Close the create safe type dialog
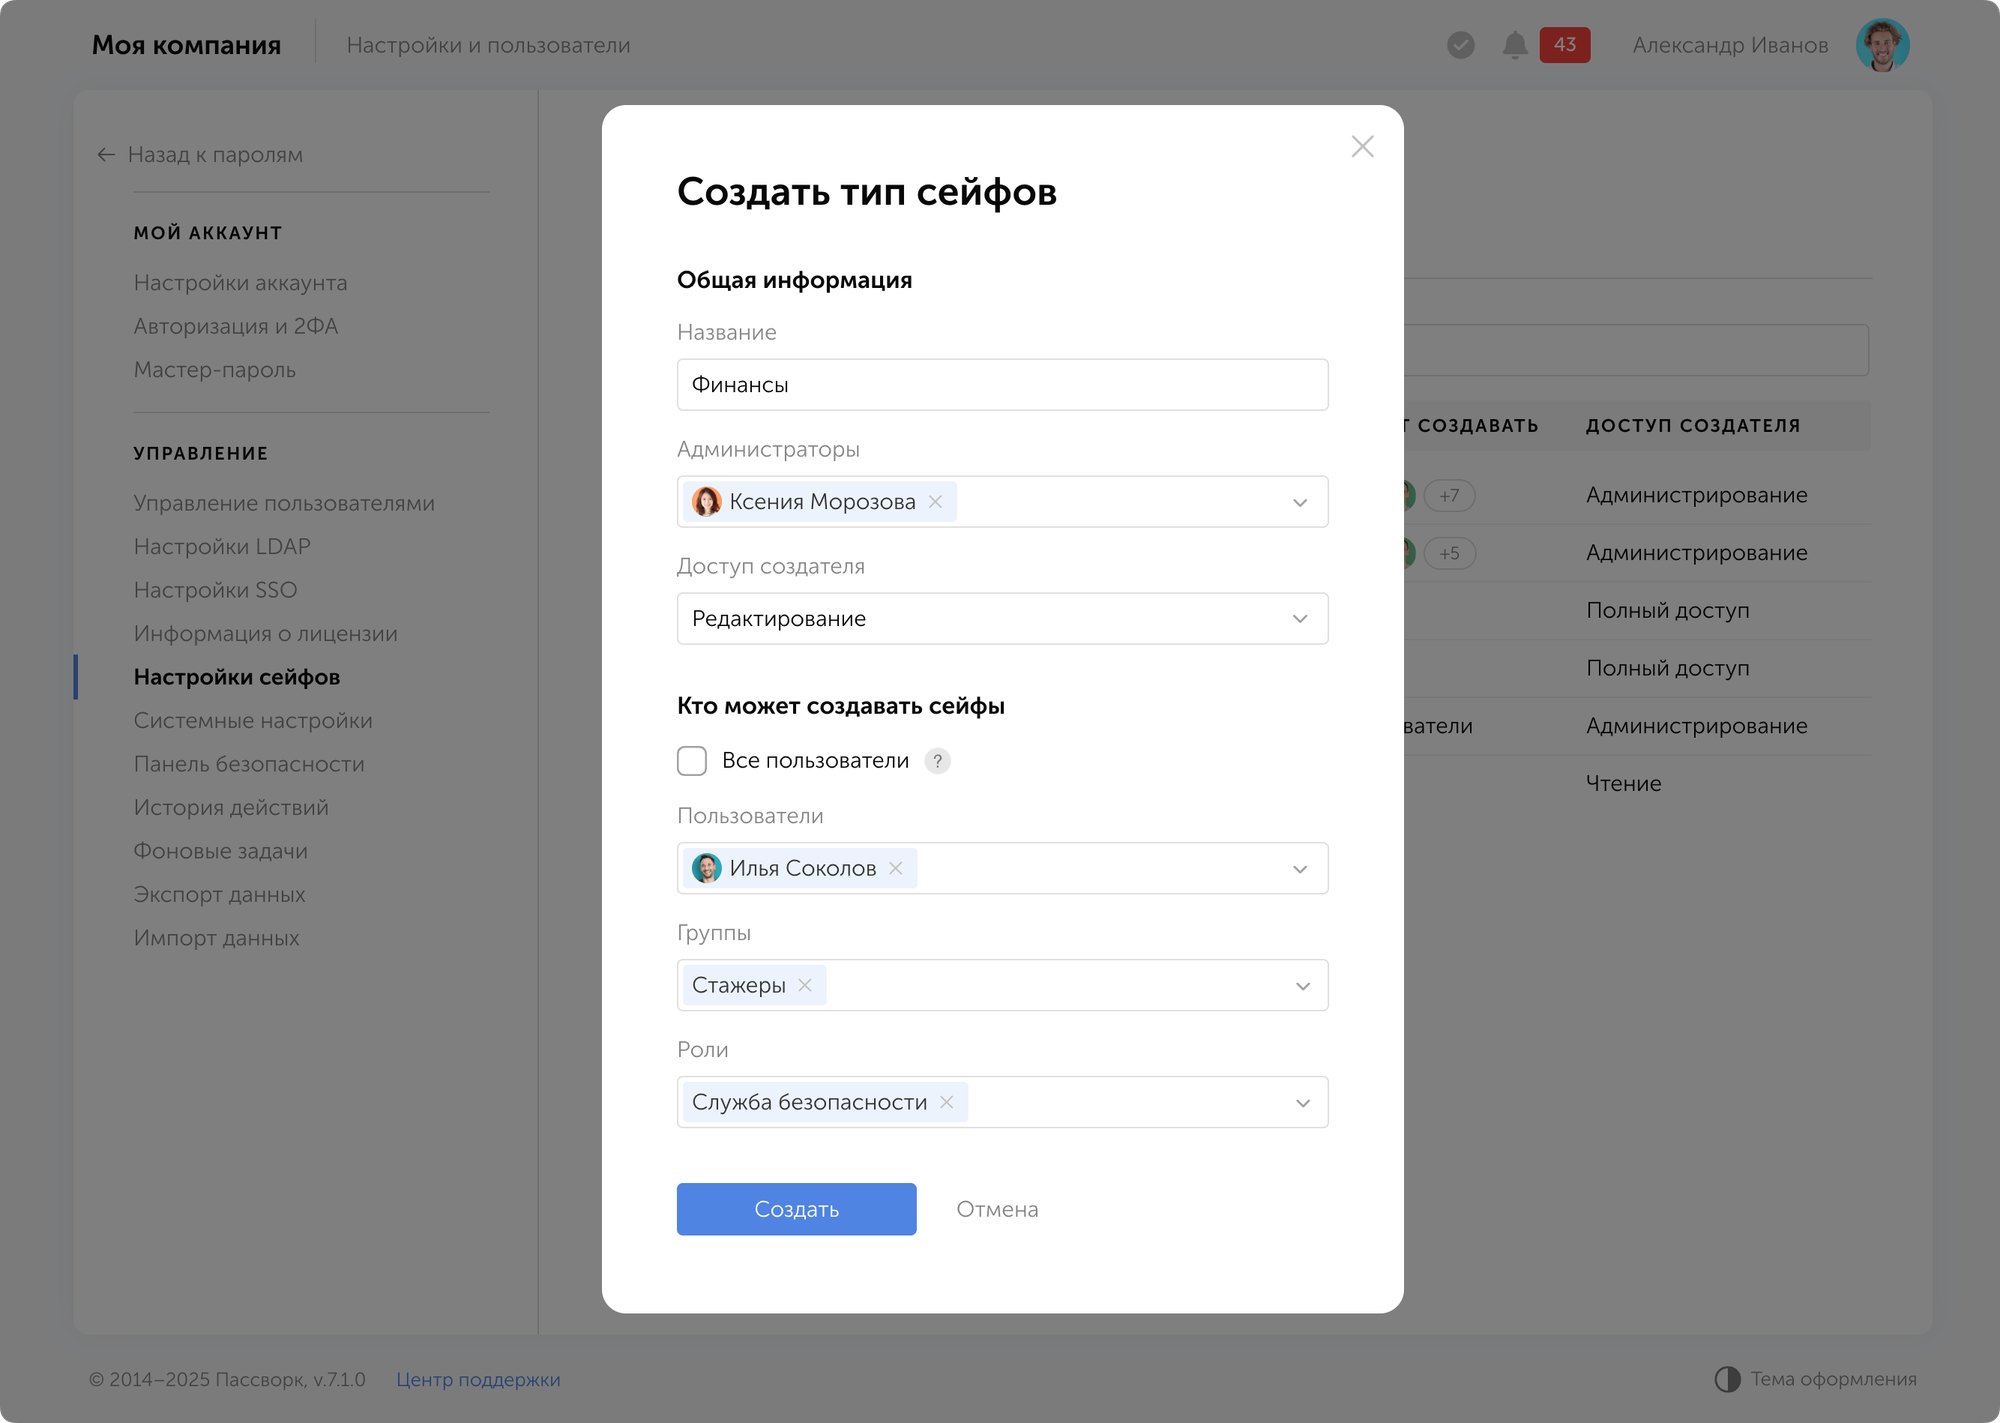Image resolution: width=2000 pixels, height=1423 pixels. (x=1362, y=147)
